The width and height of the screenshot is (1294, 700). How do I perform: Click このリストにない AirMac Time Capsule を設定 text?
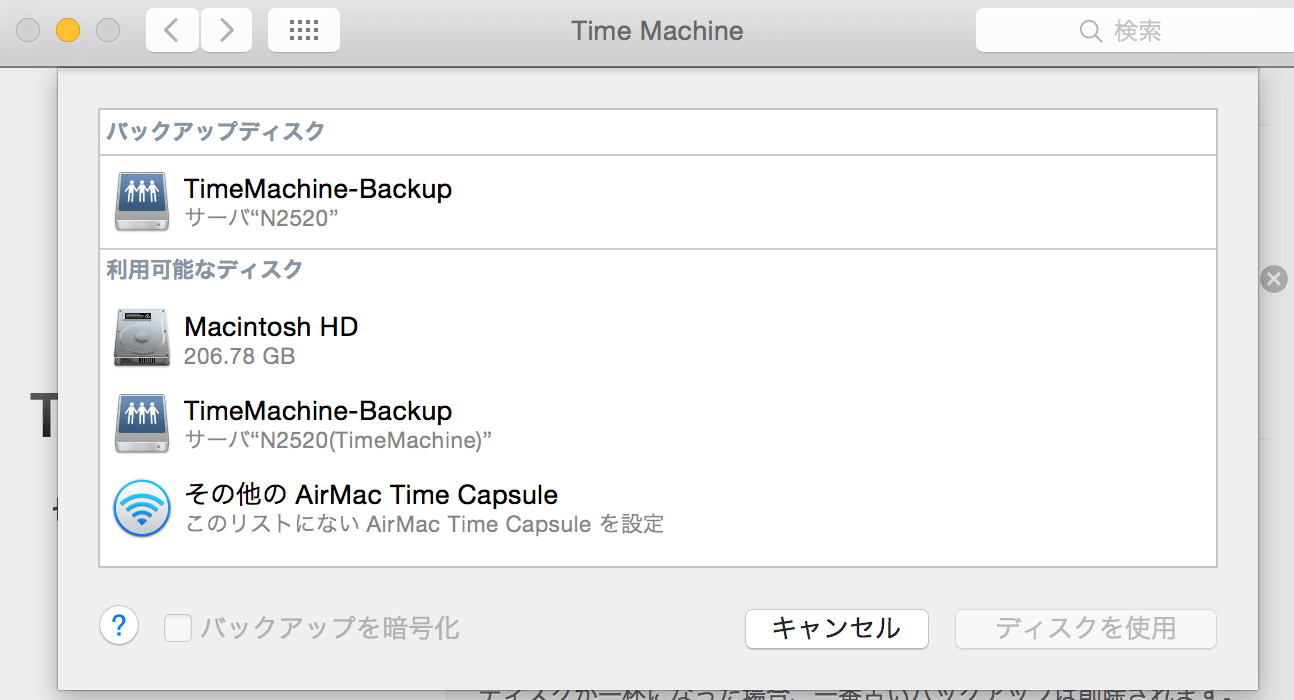[424, 524]
